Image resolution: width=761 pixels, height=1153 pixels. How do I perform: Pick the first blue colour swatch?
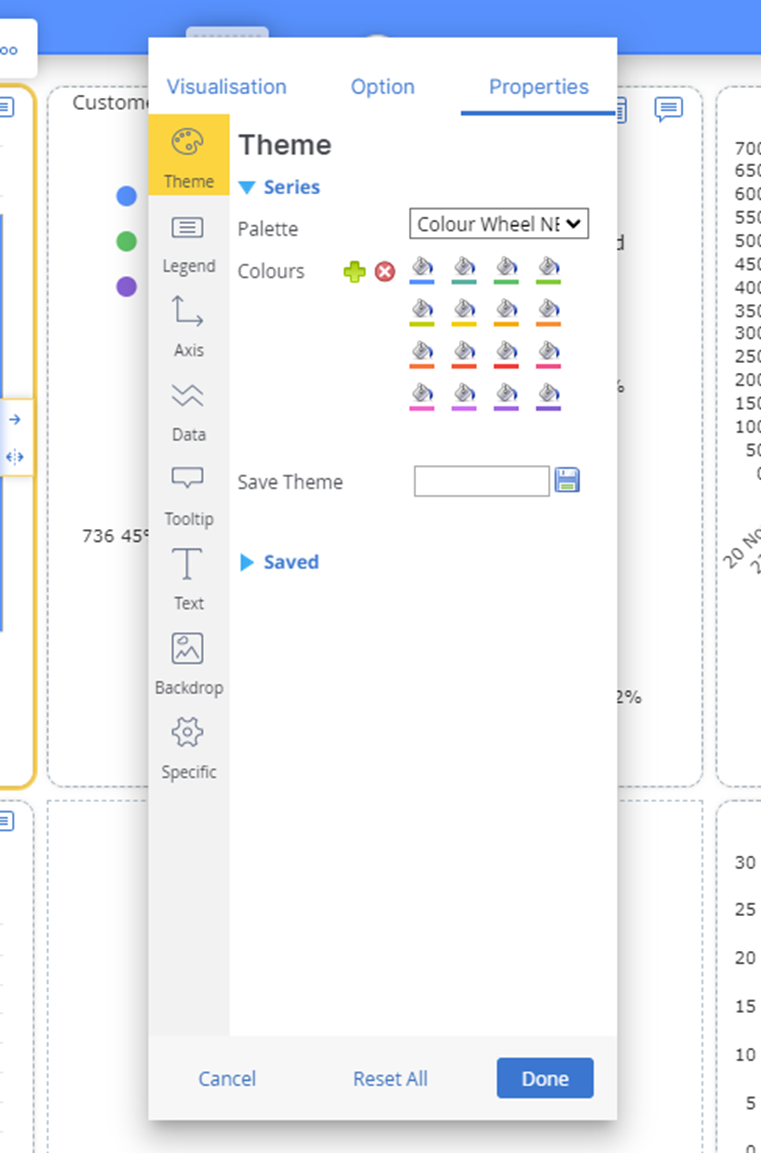(422, 269)
